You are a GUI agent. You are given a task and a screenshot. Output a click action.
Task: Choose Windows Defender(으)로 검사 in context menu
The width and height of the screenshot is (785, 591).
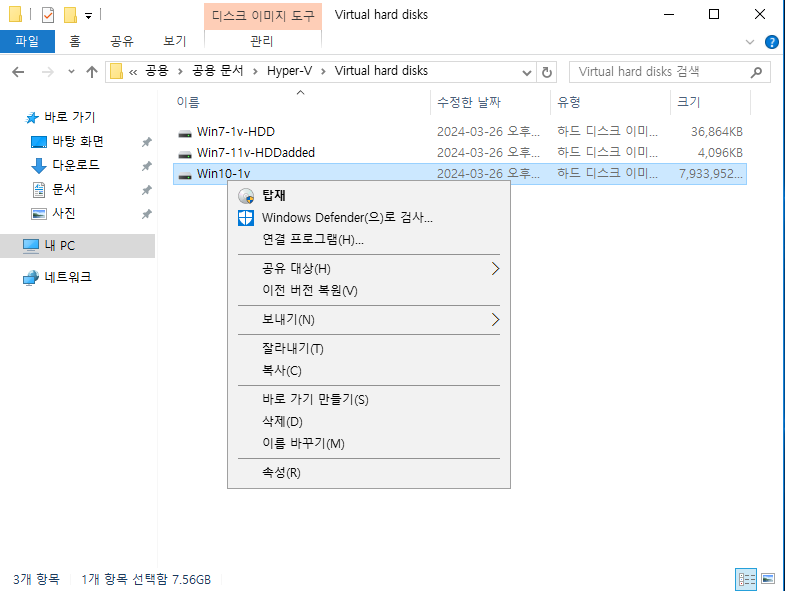[x=369, y=217]
